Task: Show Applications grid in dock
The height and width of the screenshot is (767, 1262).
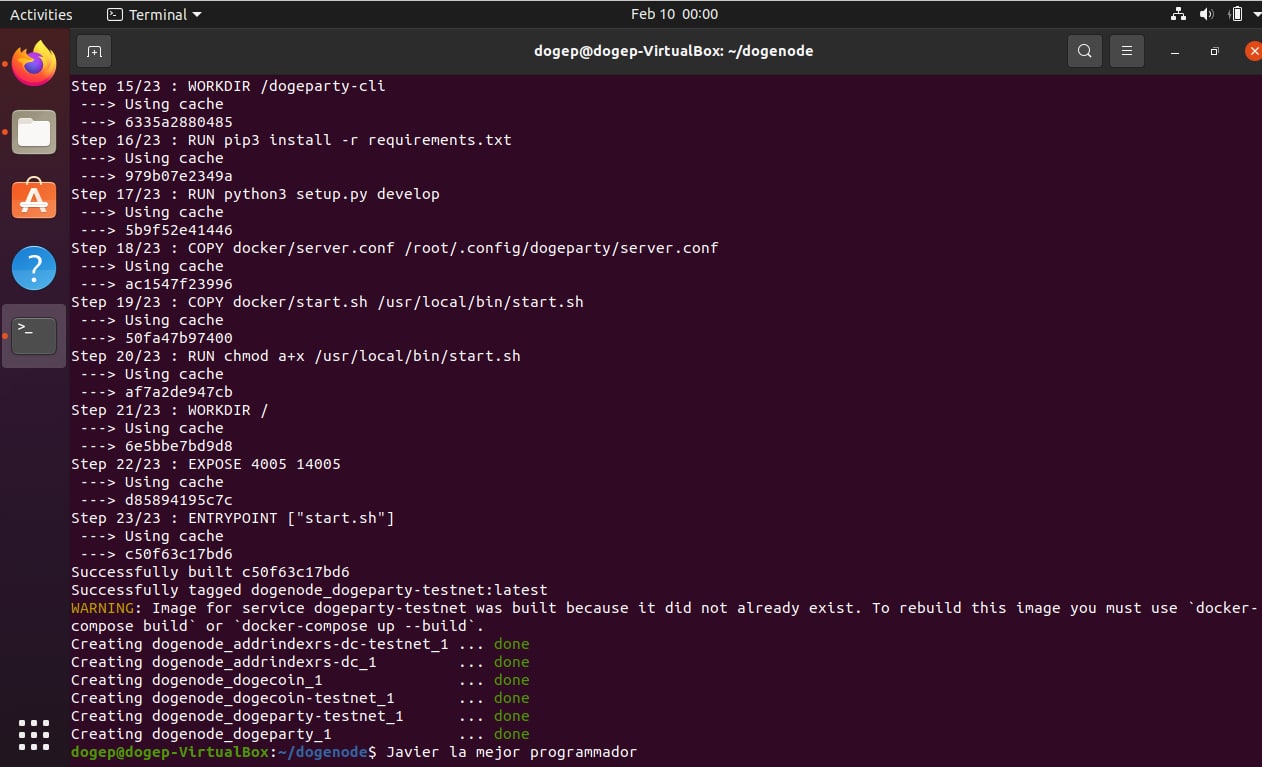Action: 34,735
